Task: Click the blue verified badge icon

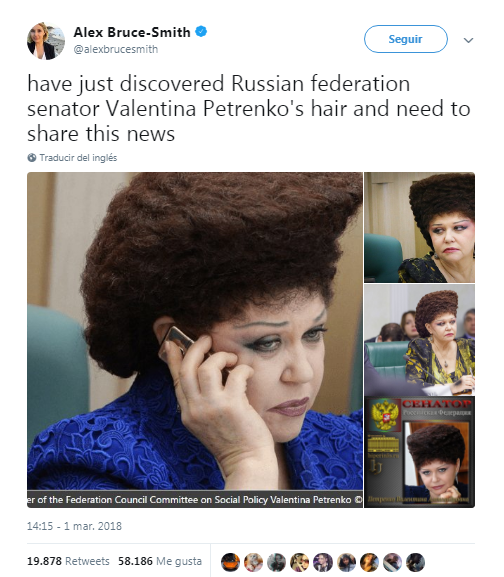Action: 201,32
